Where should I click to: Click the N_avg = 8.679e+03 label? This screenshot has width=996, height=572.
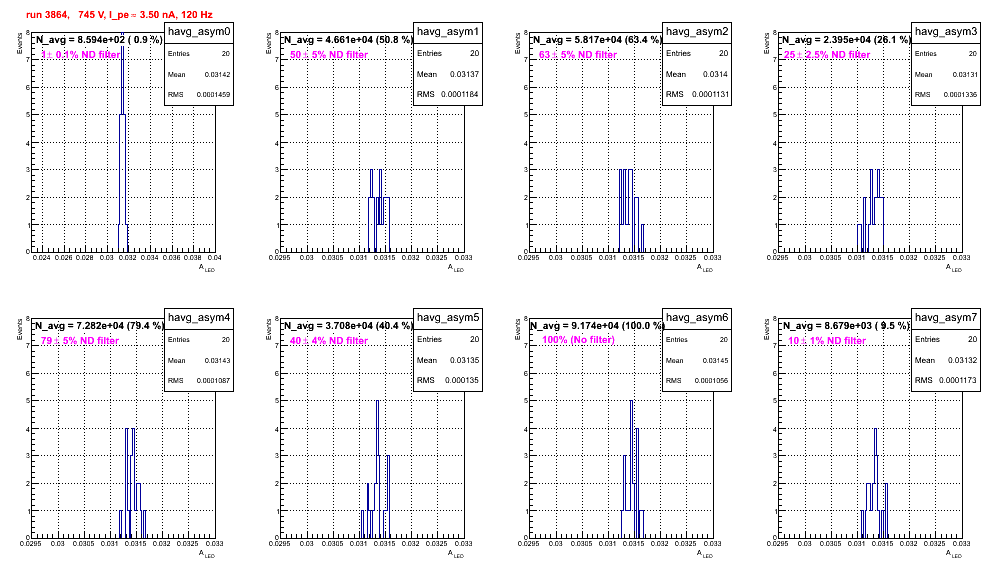(x=845, y=326)
